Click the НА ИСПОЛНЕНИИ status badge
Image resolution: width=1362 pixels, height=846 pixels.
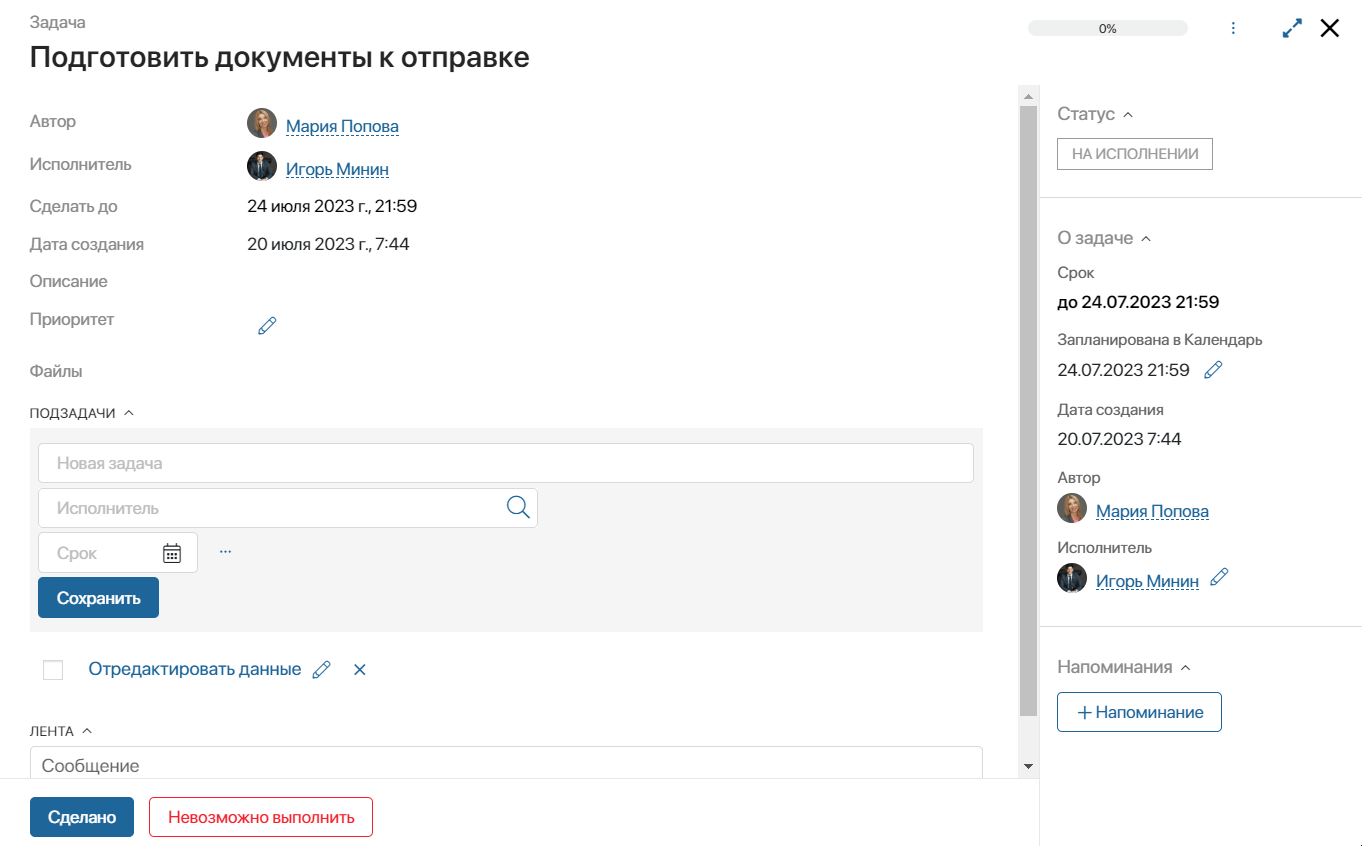click(x=1135, y=154)
